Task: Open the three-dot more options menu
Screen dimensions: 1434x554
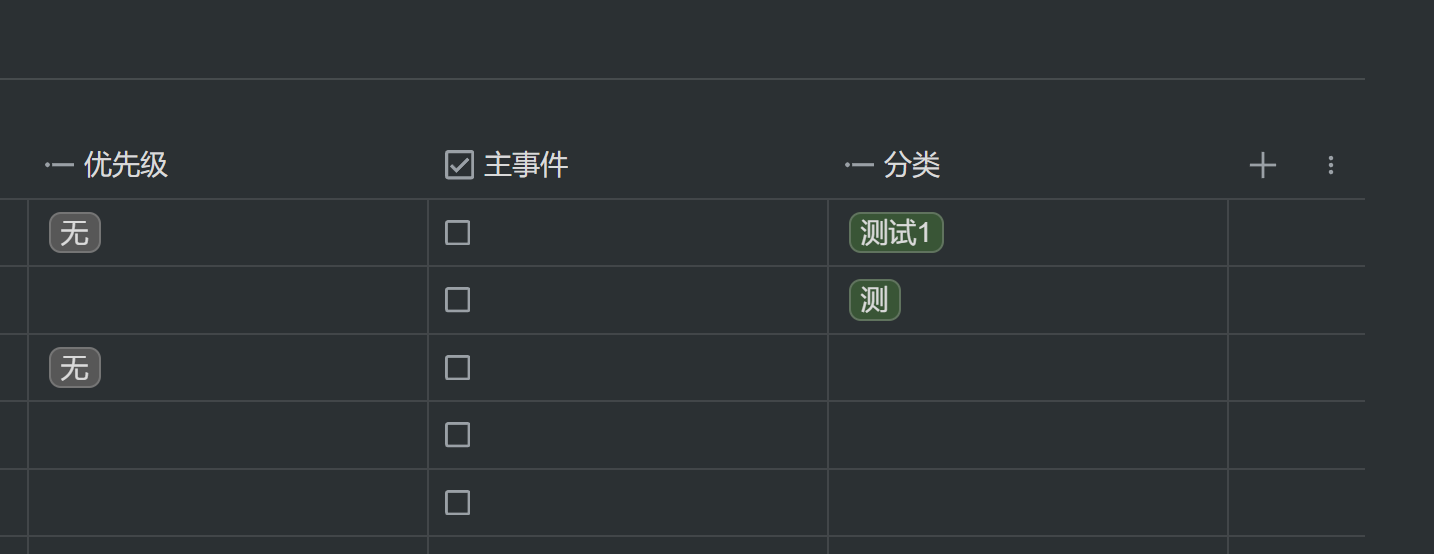Action: (1330, 165)
